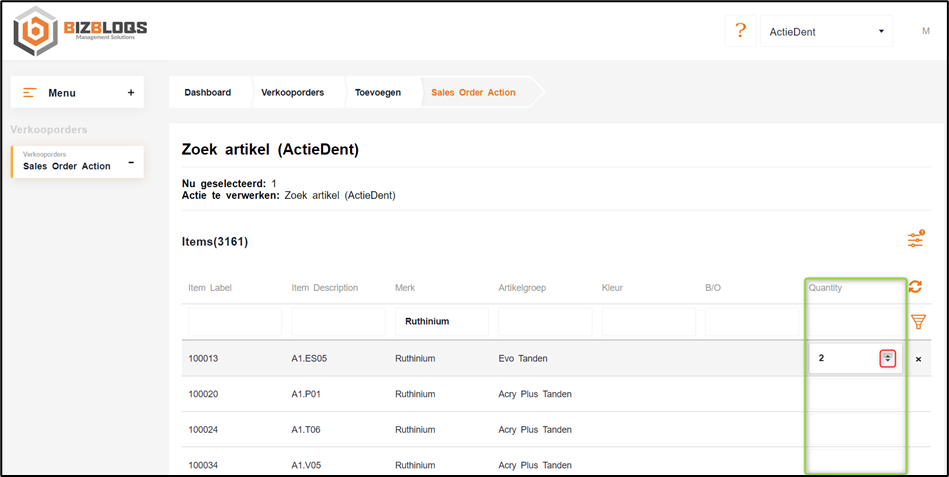Click the orange refresh icon
The image size is (949, 477).
tap(915, 287)
